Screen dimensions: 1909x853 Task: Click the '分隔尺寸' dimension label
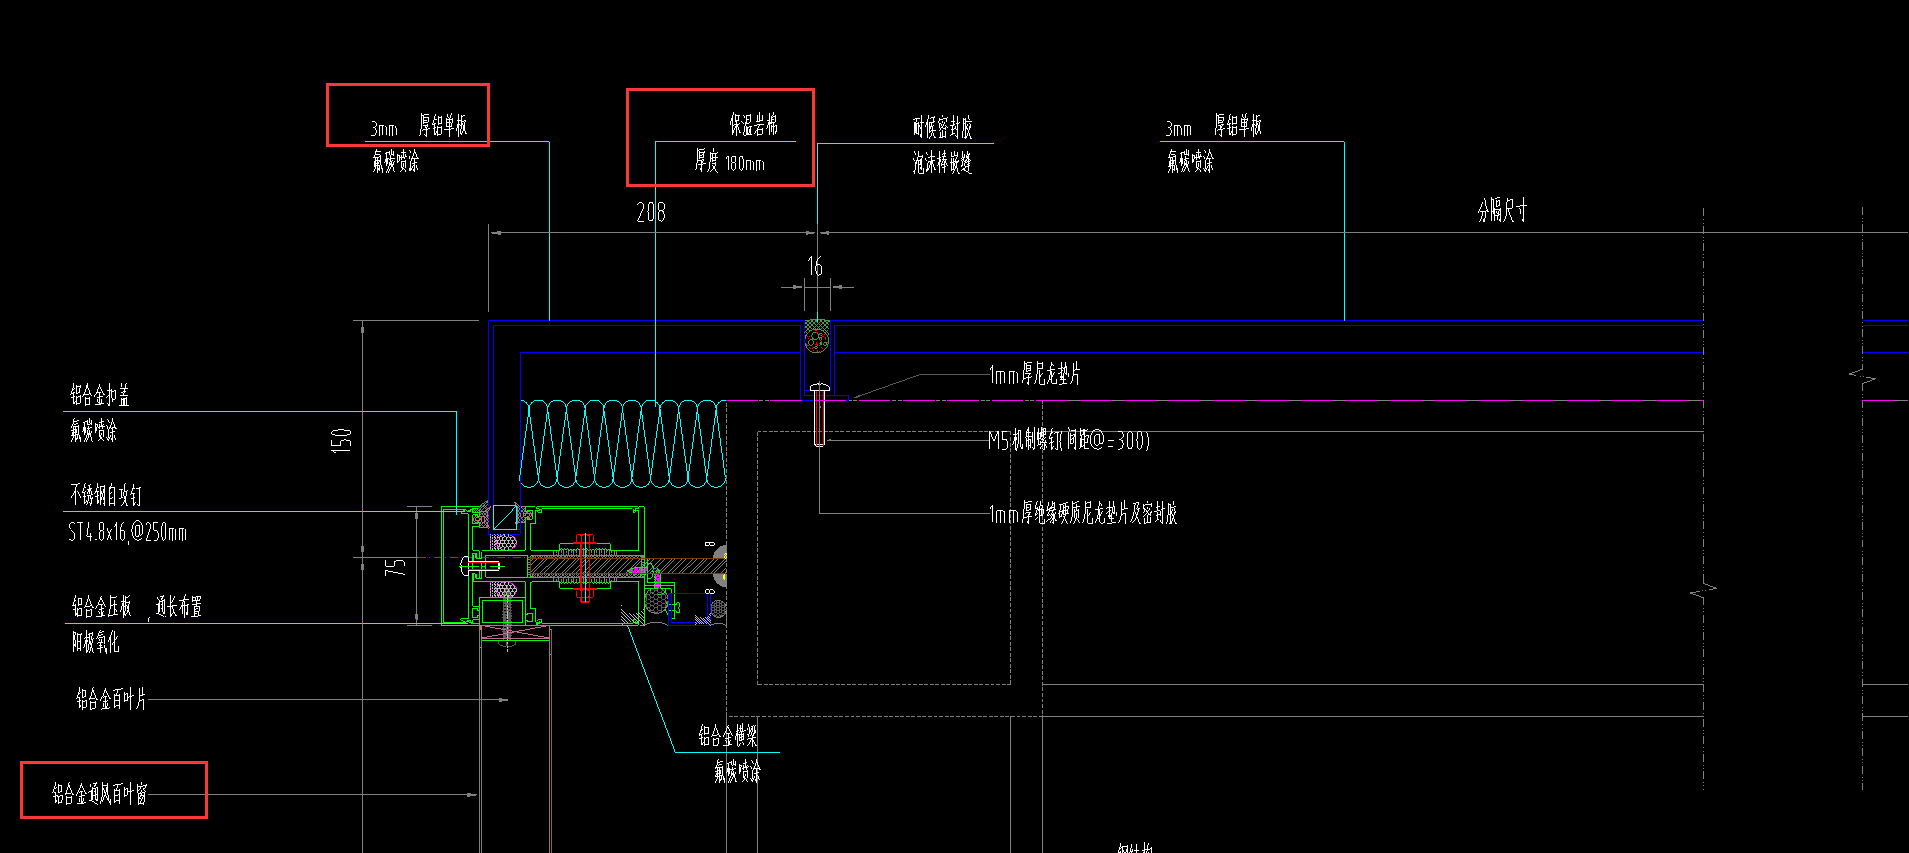[1502, 210]
